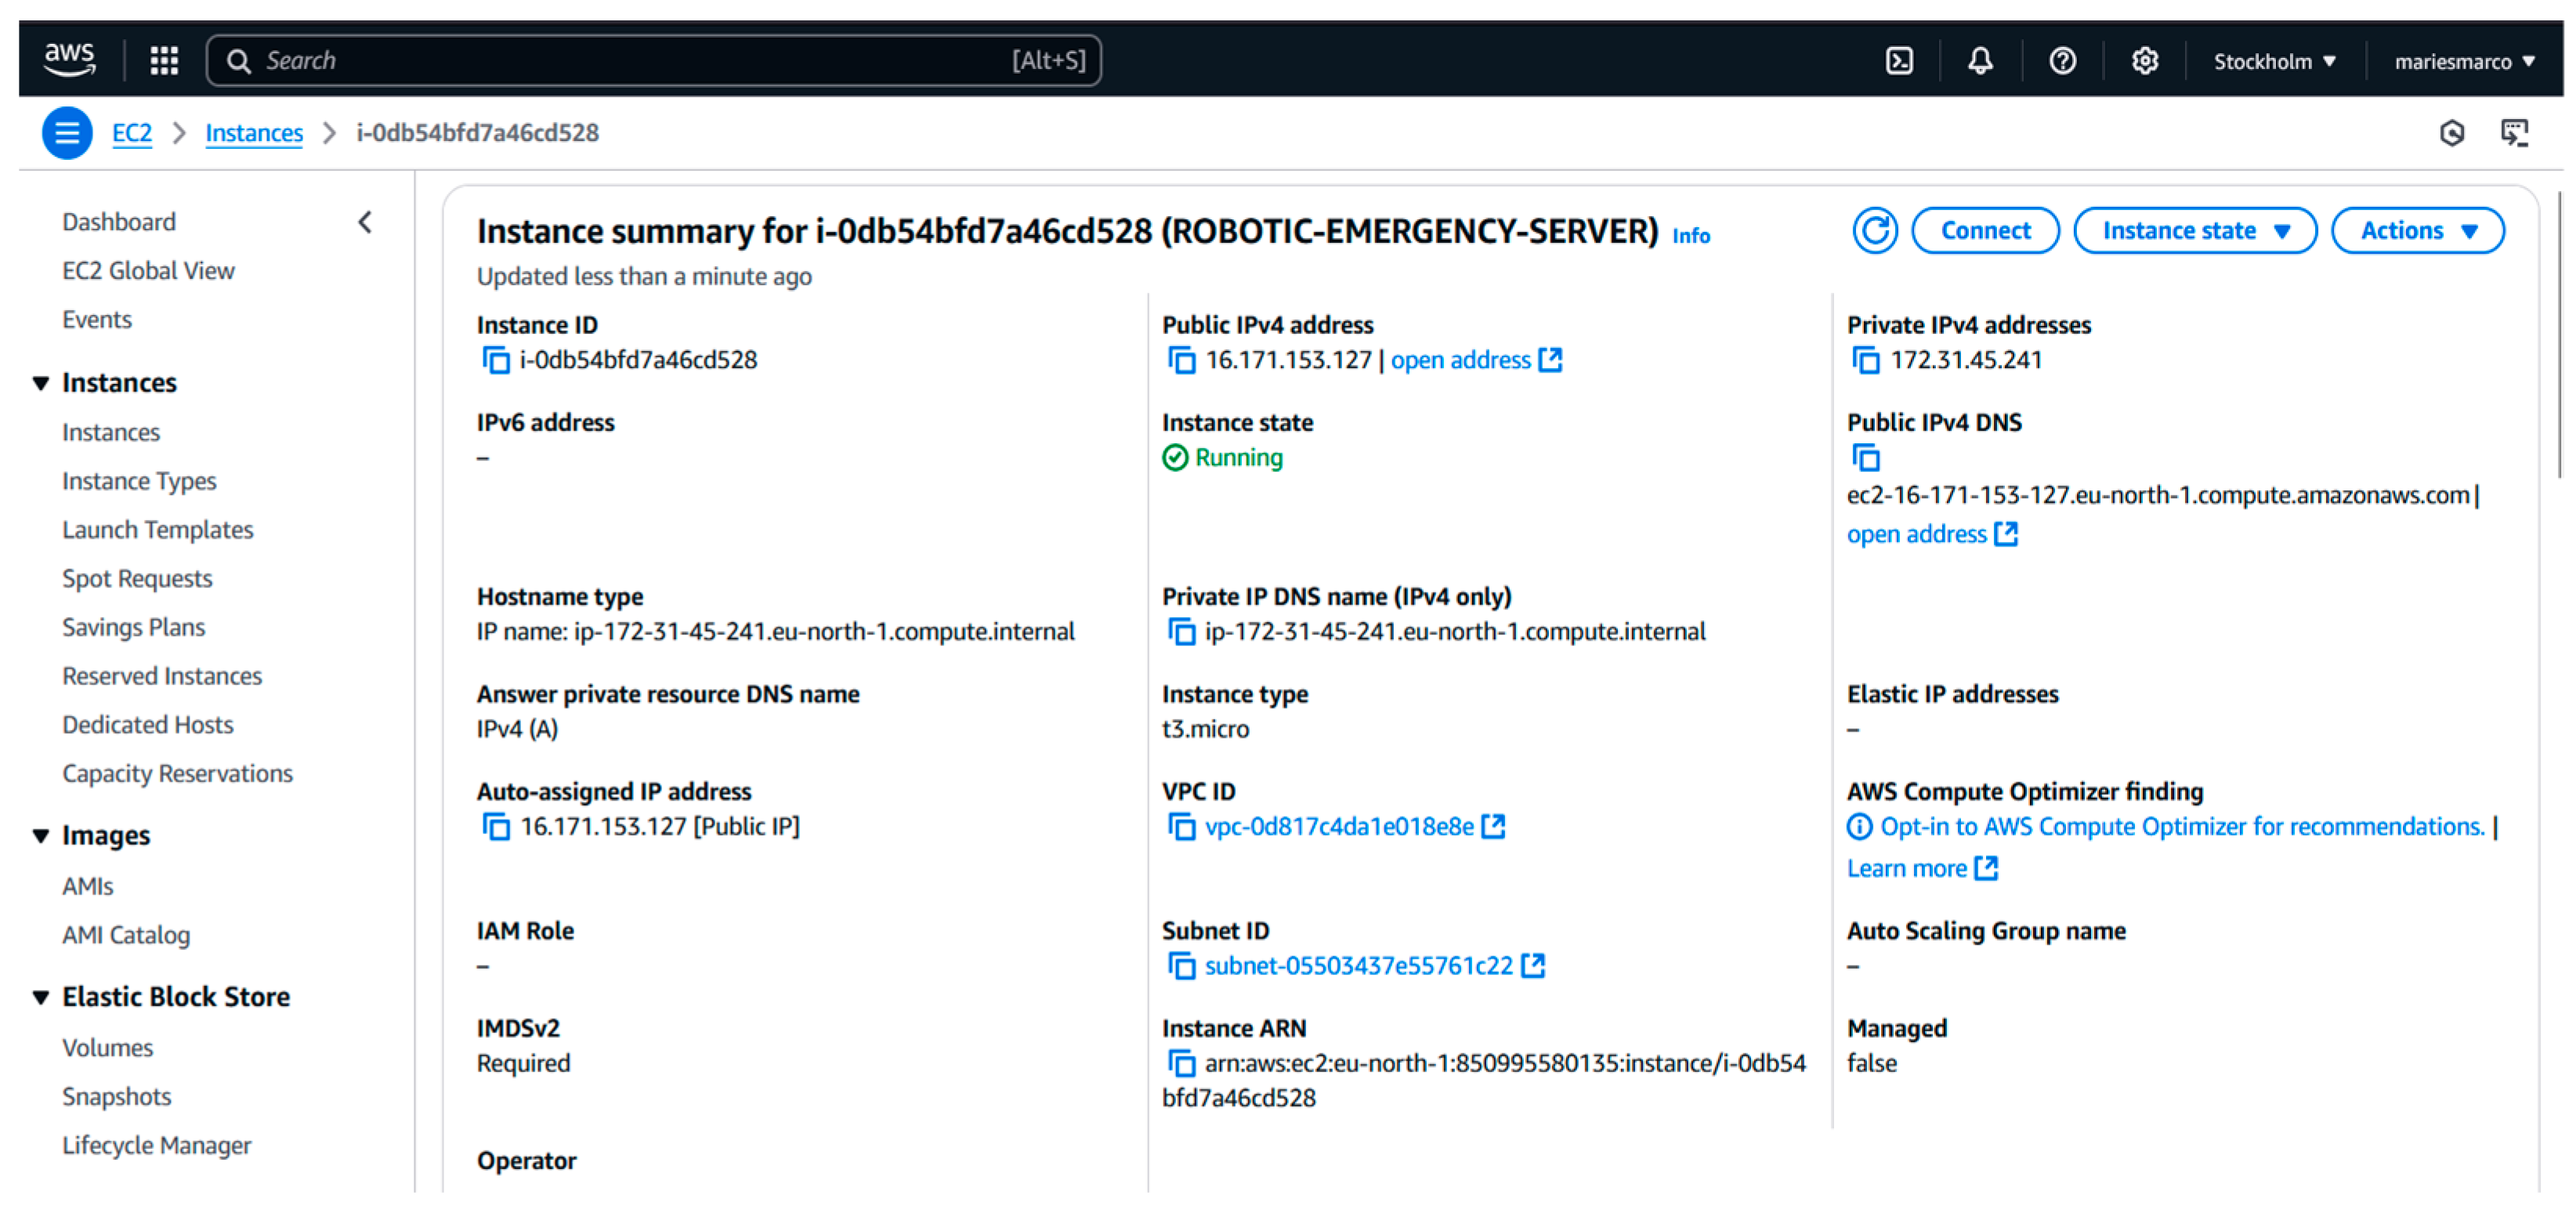Open the Instance state dropdown
This screenshot has height=1228, width=2576.
pyautogui.click(x=2195, y=231)
